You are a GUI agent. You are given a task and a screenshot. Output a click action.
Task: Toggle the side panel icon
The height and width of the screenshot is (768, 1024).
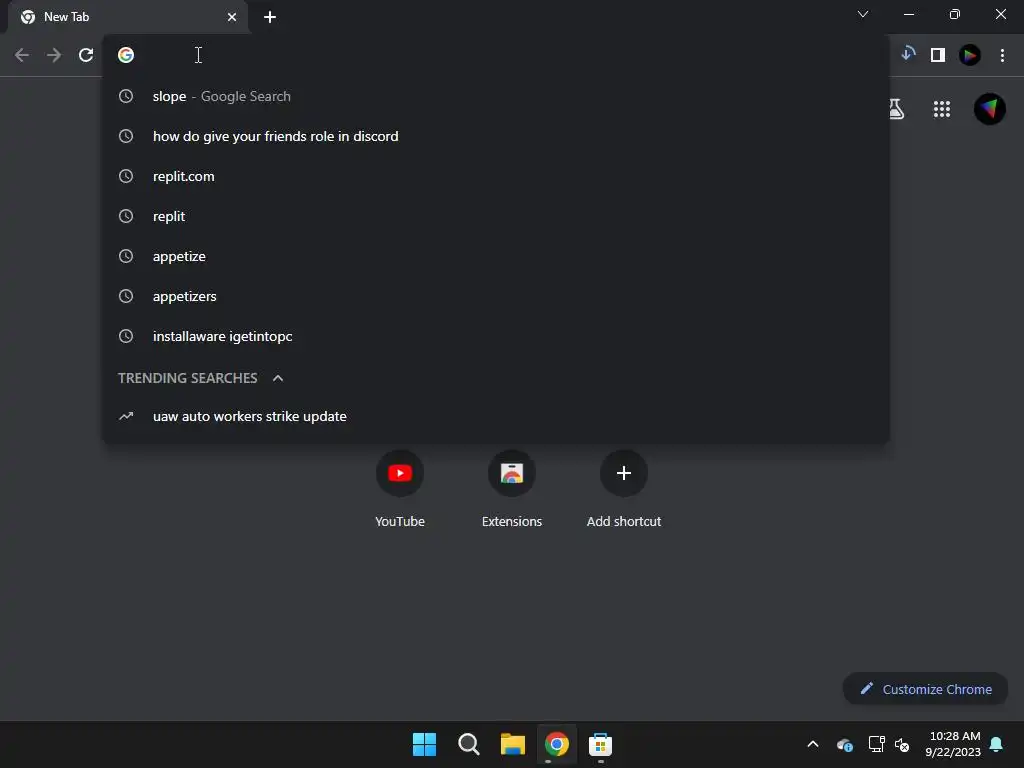(x=938, y=56)
